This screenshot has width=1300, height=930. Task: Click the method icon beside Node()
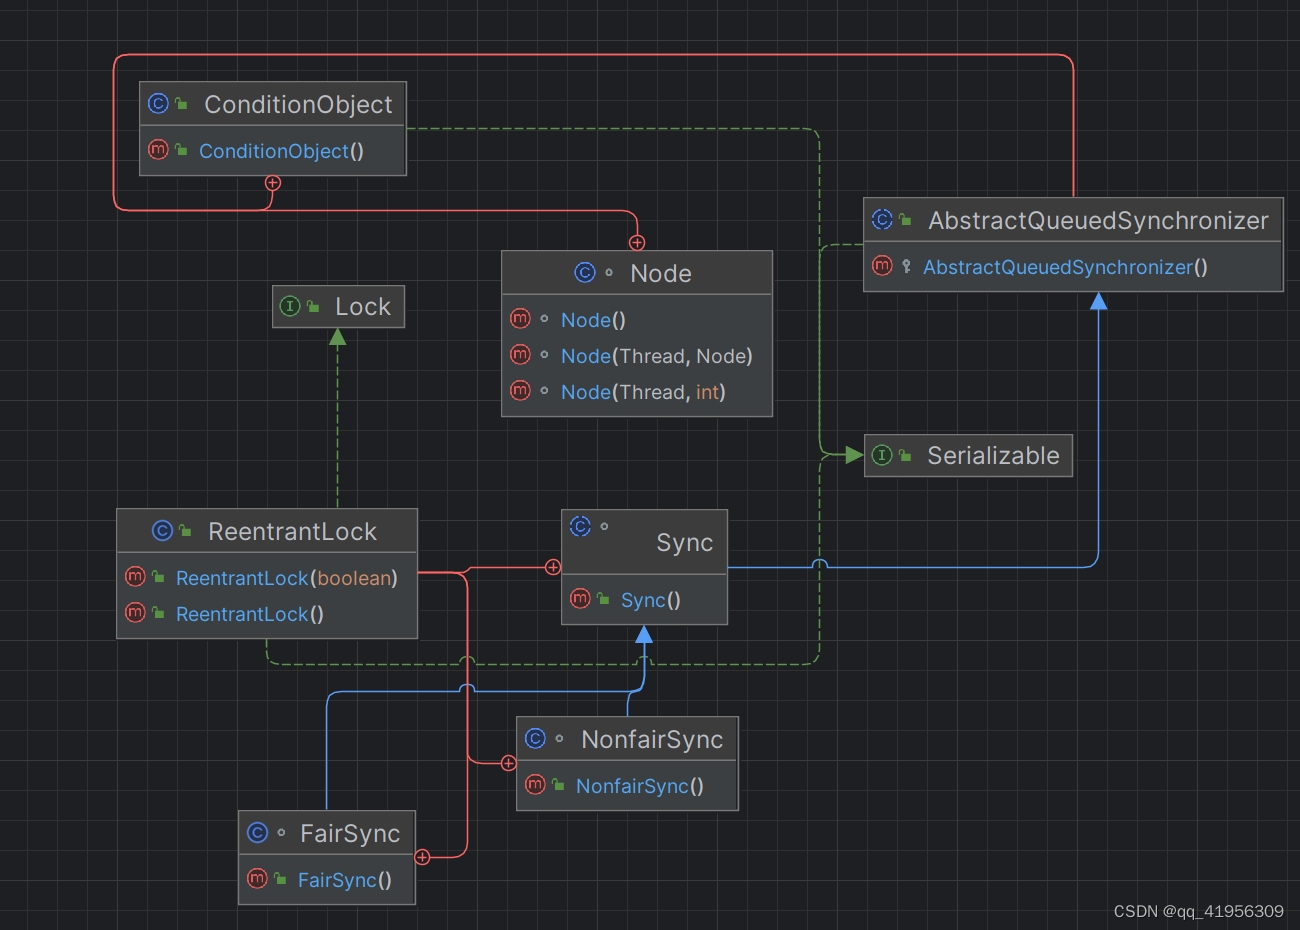coord(520,319)
